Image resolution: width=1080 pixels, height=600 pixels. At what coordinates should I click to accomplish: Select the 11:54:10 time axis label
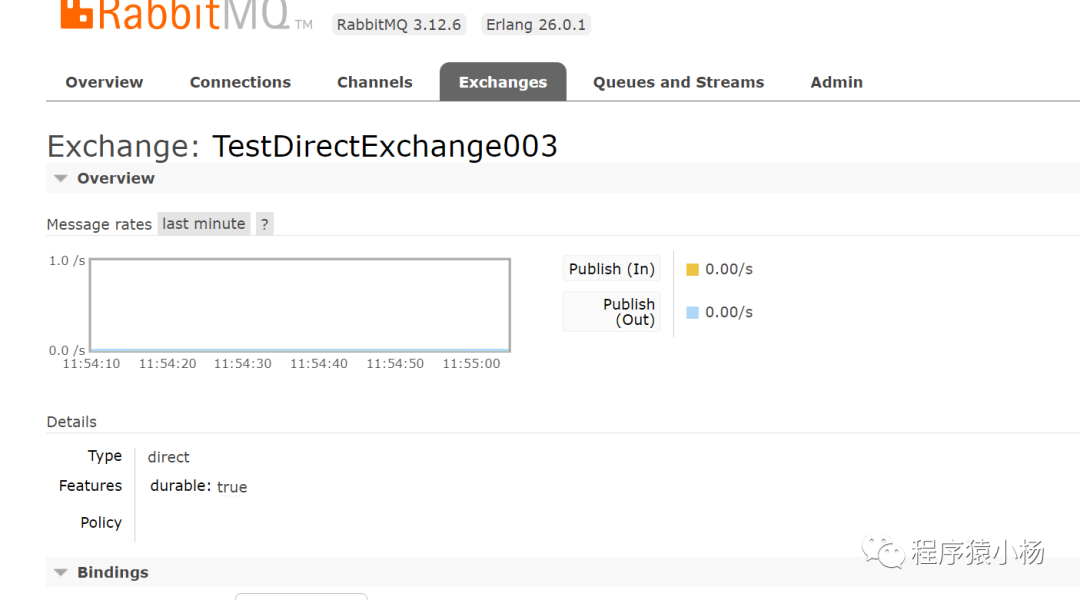[x=91, y=364]
